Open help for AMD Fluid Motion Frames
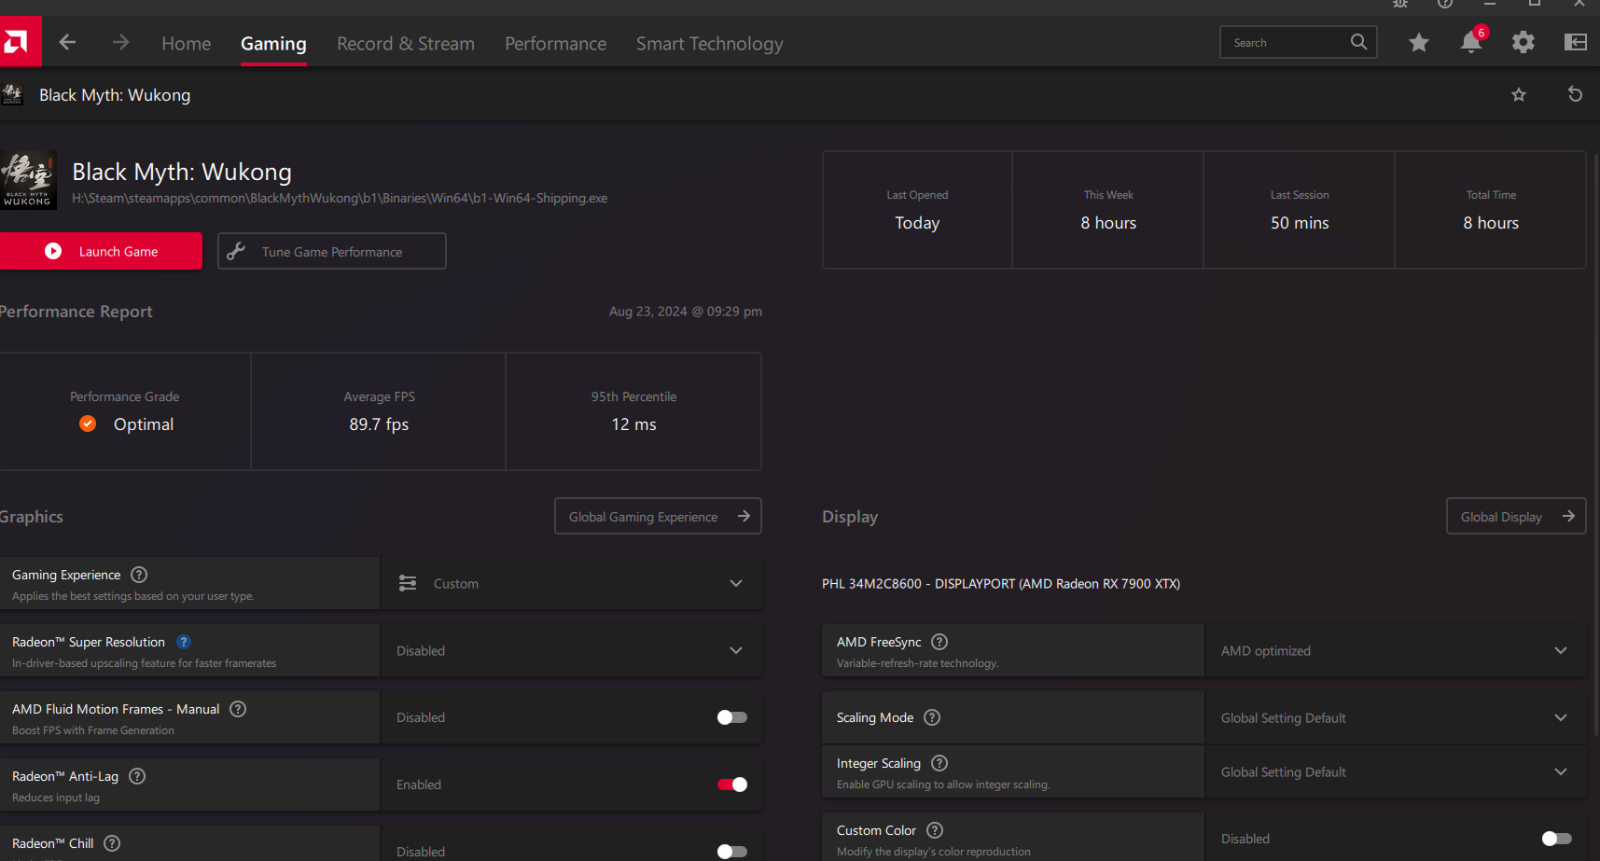This screenshot has width=1600, height=861. click(x=238, y=709)
